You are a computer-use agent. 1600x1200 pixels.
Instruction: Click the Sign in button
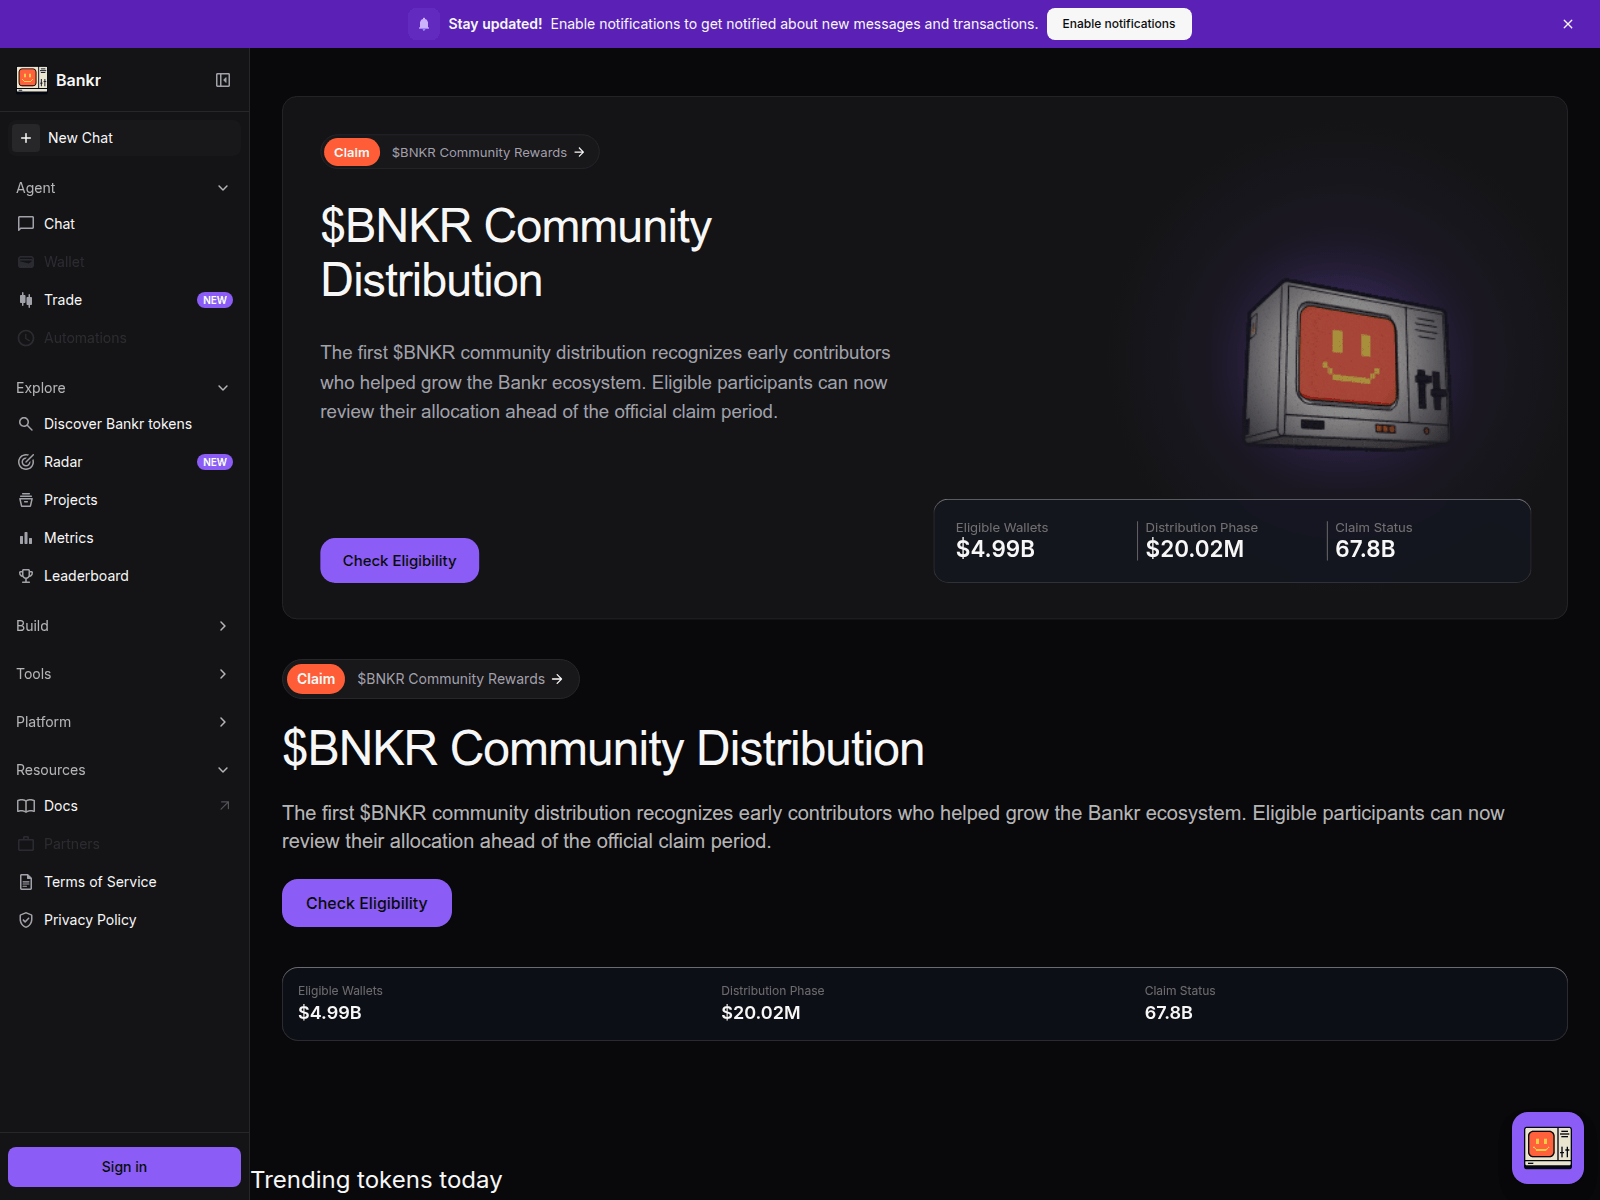click(x=124, y=1167)
